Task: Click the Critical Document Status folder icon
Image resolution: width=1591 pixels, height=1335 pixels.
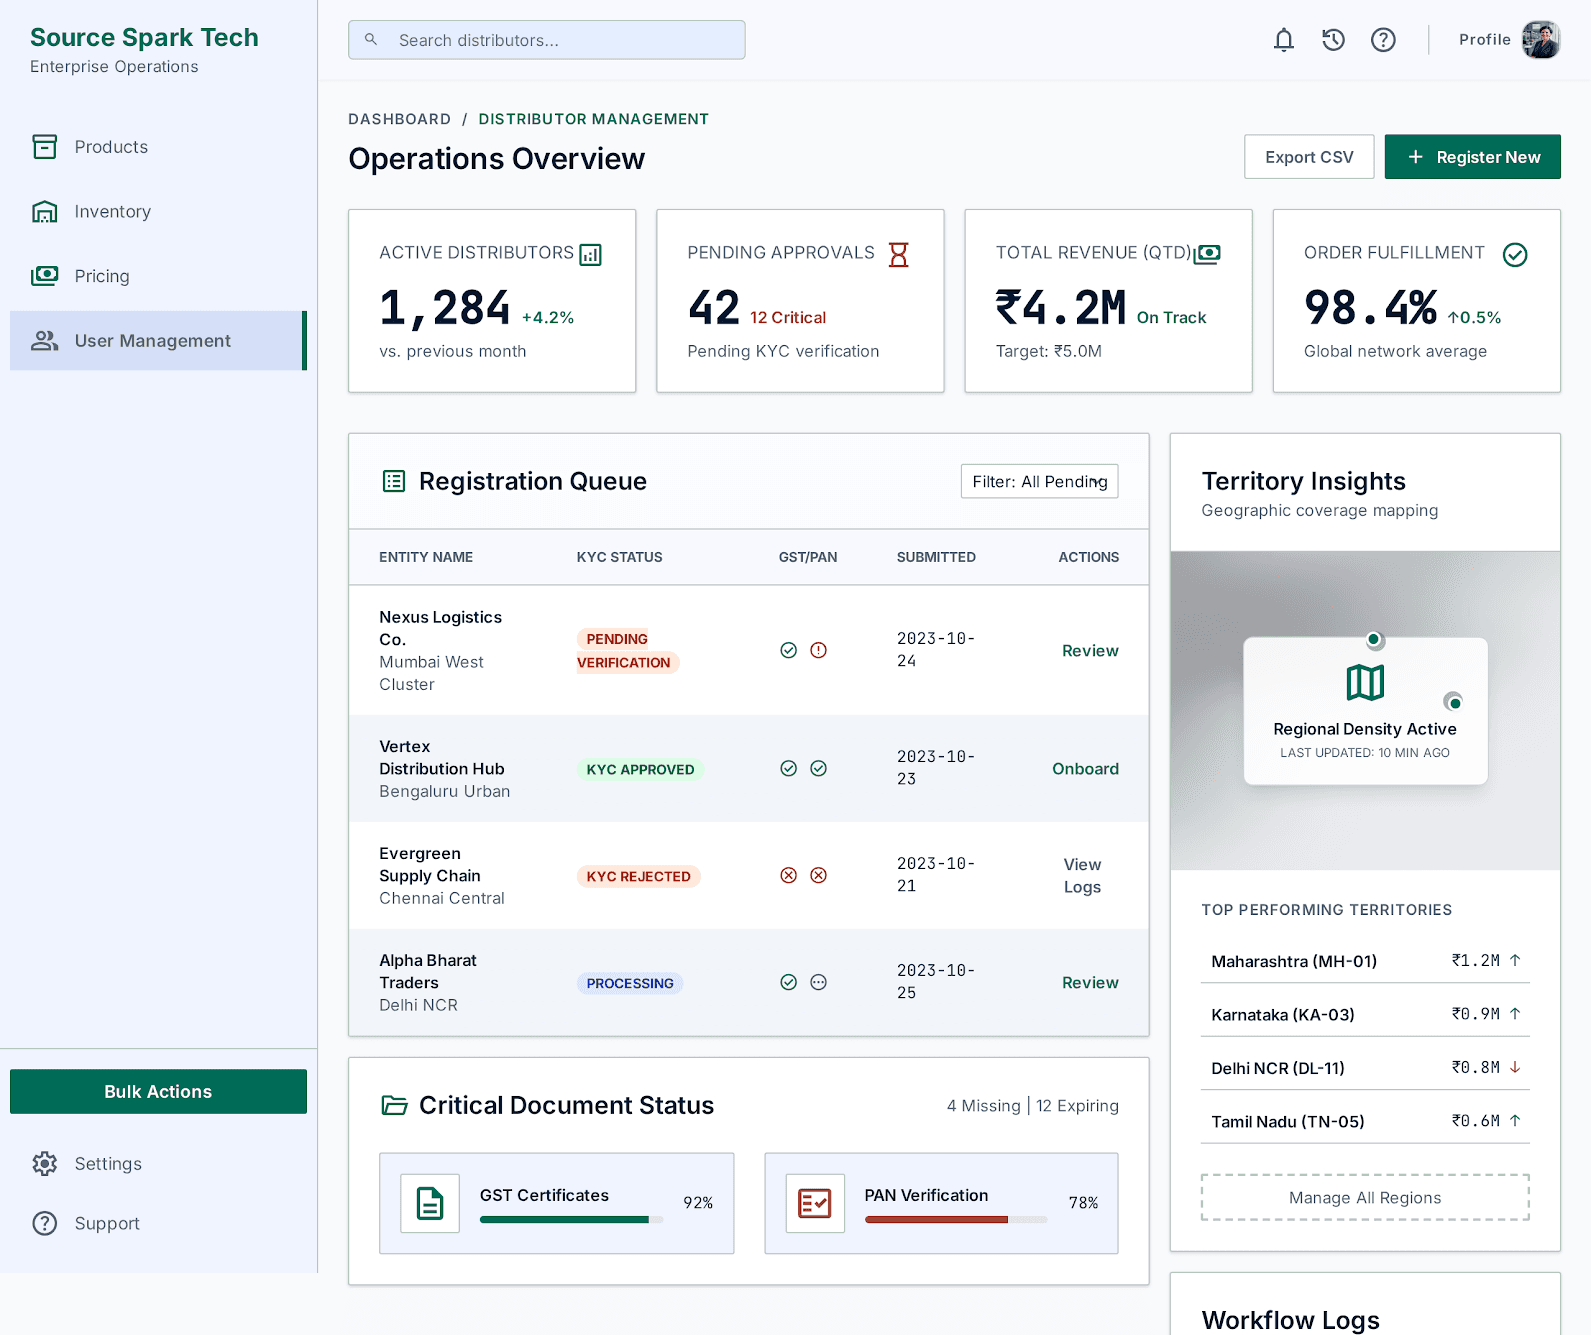Action: point(394,1105)
